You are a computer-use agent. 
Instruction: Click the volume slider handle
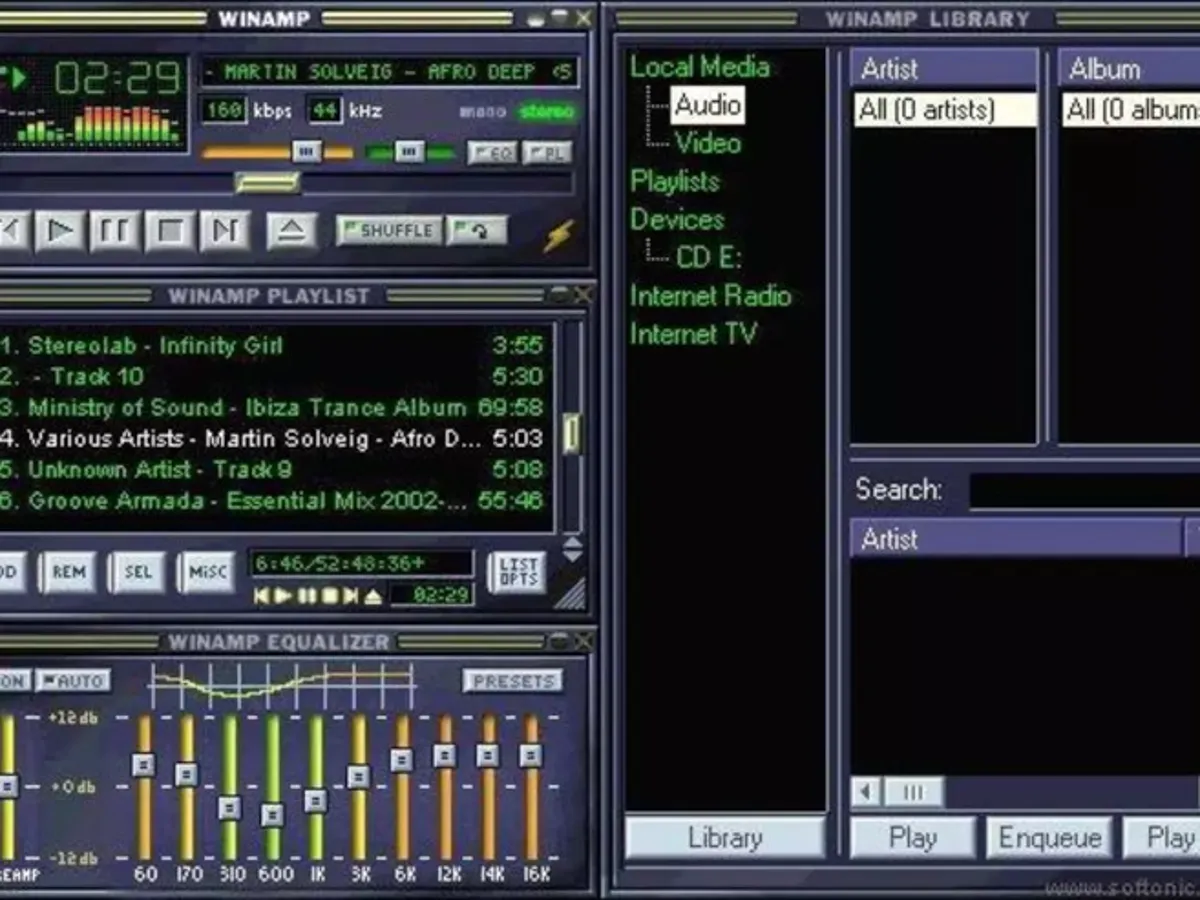click(307, 152)
